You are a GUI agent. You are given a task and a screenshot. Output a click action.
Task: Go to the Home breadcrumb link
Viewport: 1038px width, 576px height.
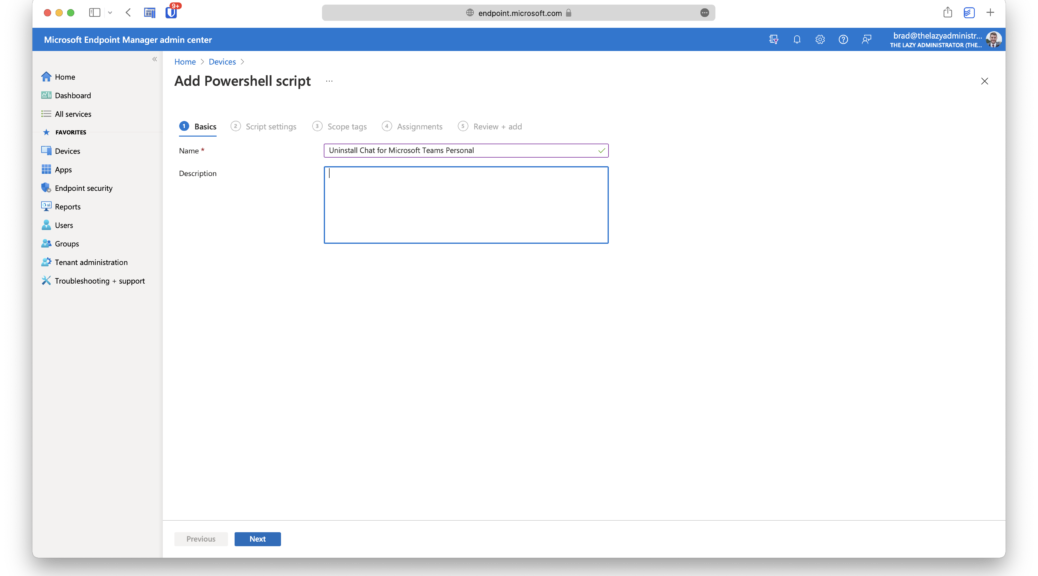point(185,62)
